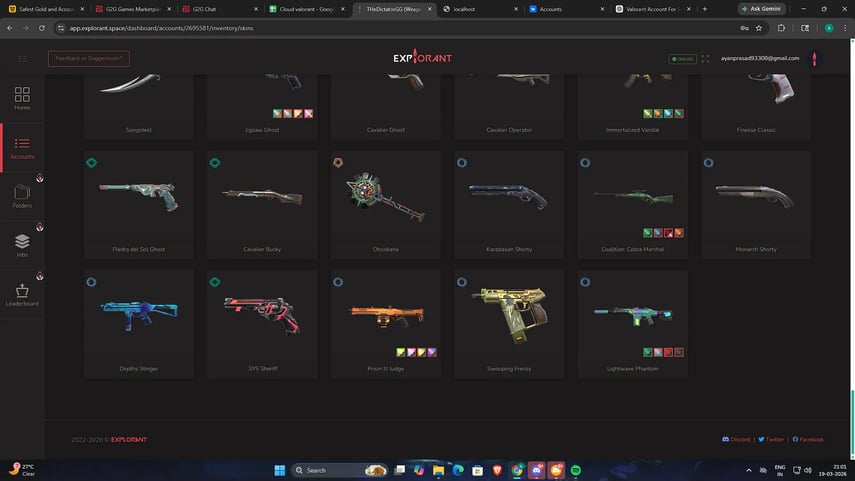The height and width of the screenshot is (481, 855).
Task: Click the Explorant logo in the header
Action: 422,58
